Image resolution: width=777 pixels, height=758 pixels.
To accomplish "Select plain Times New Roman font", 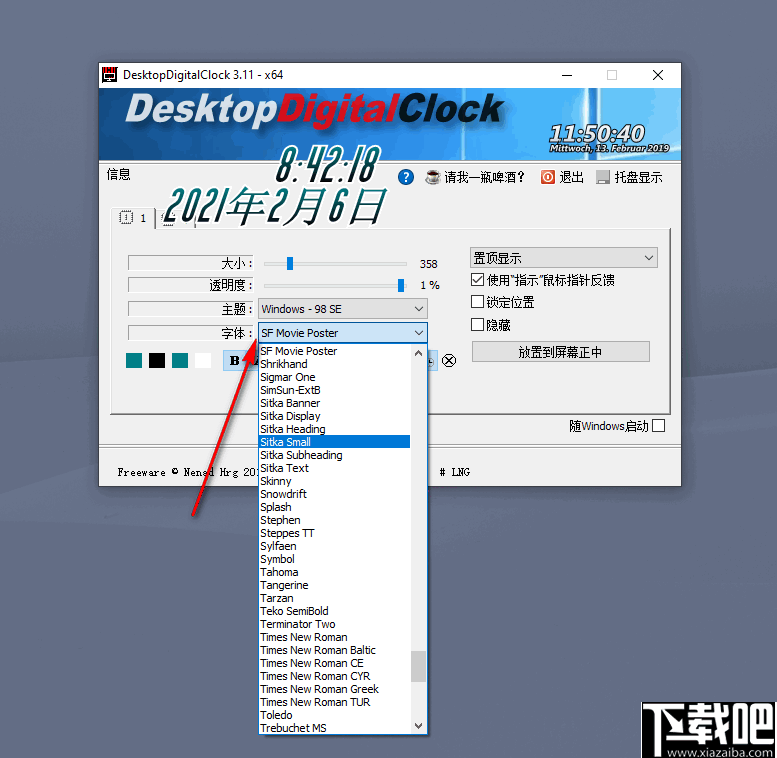I will point(334,637).
